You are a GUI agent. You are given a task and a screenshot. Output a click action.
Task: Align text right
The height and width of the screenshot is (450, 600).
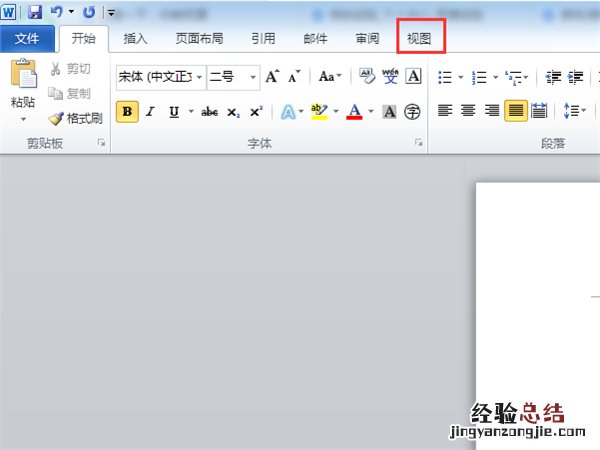492,111
